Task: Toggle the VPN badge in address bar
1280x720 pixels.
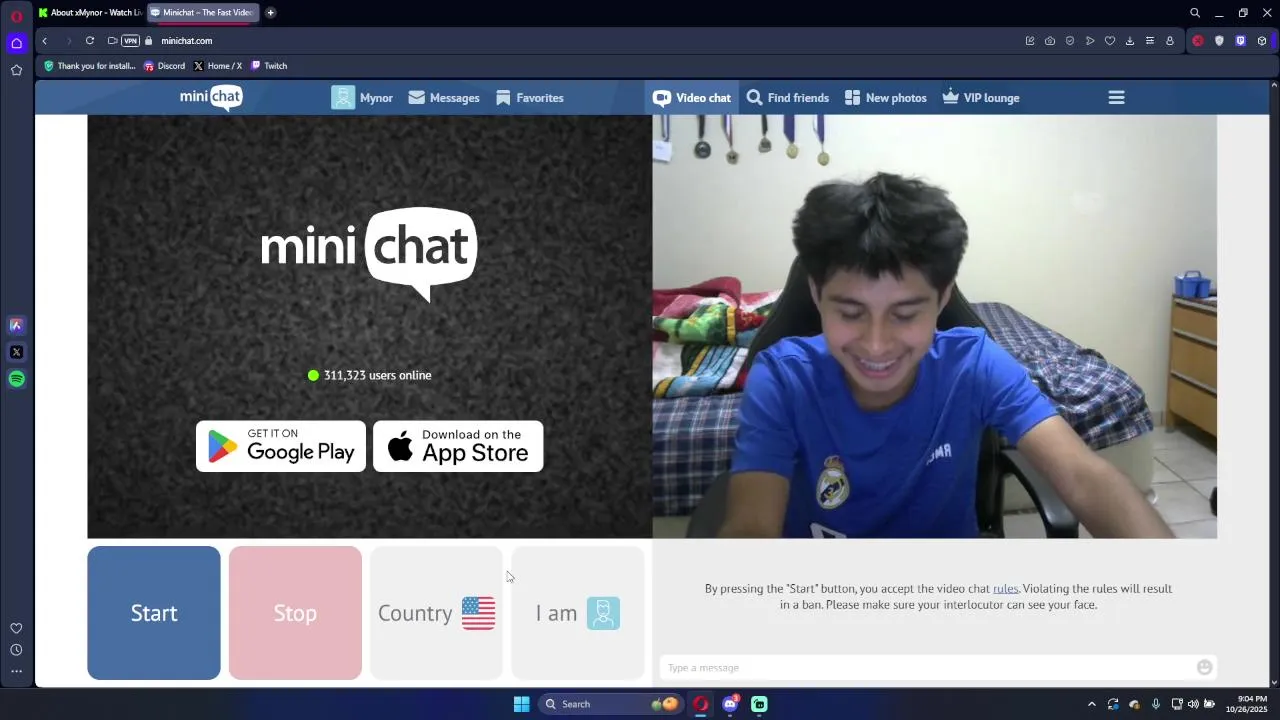Action: click(x=130, y=41)
